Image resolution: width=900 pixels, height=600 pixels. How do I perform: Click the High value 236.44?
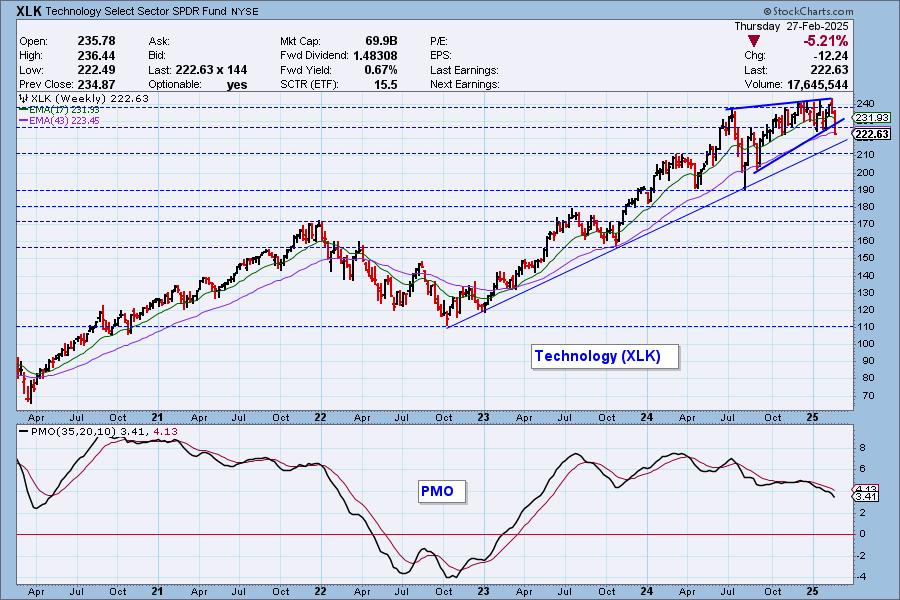(x=96, y=56)
